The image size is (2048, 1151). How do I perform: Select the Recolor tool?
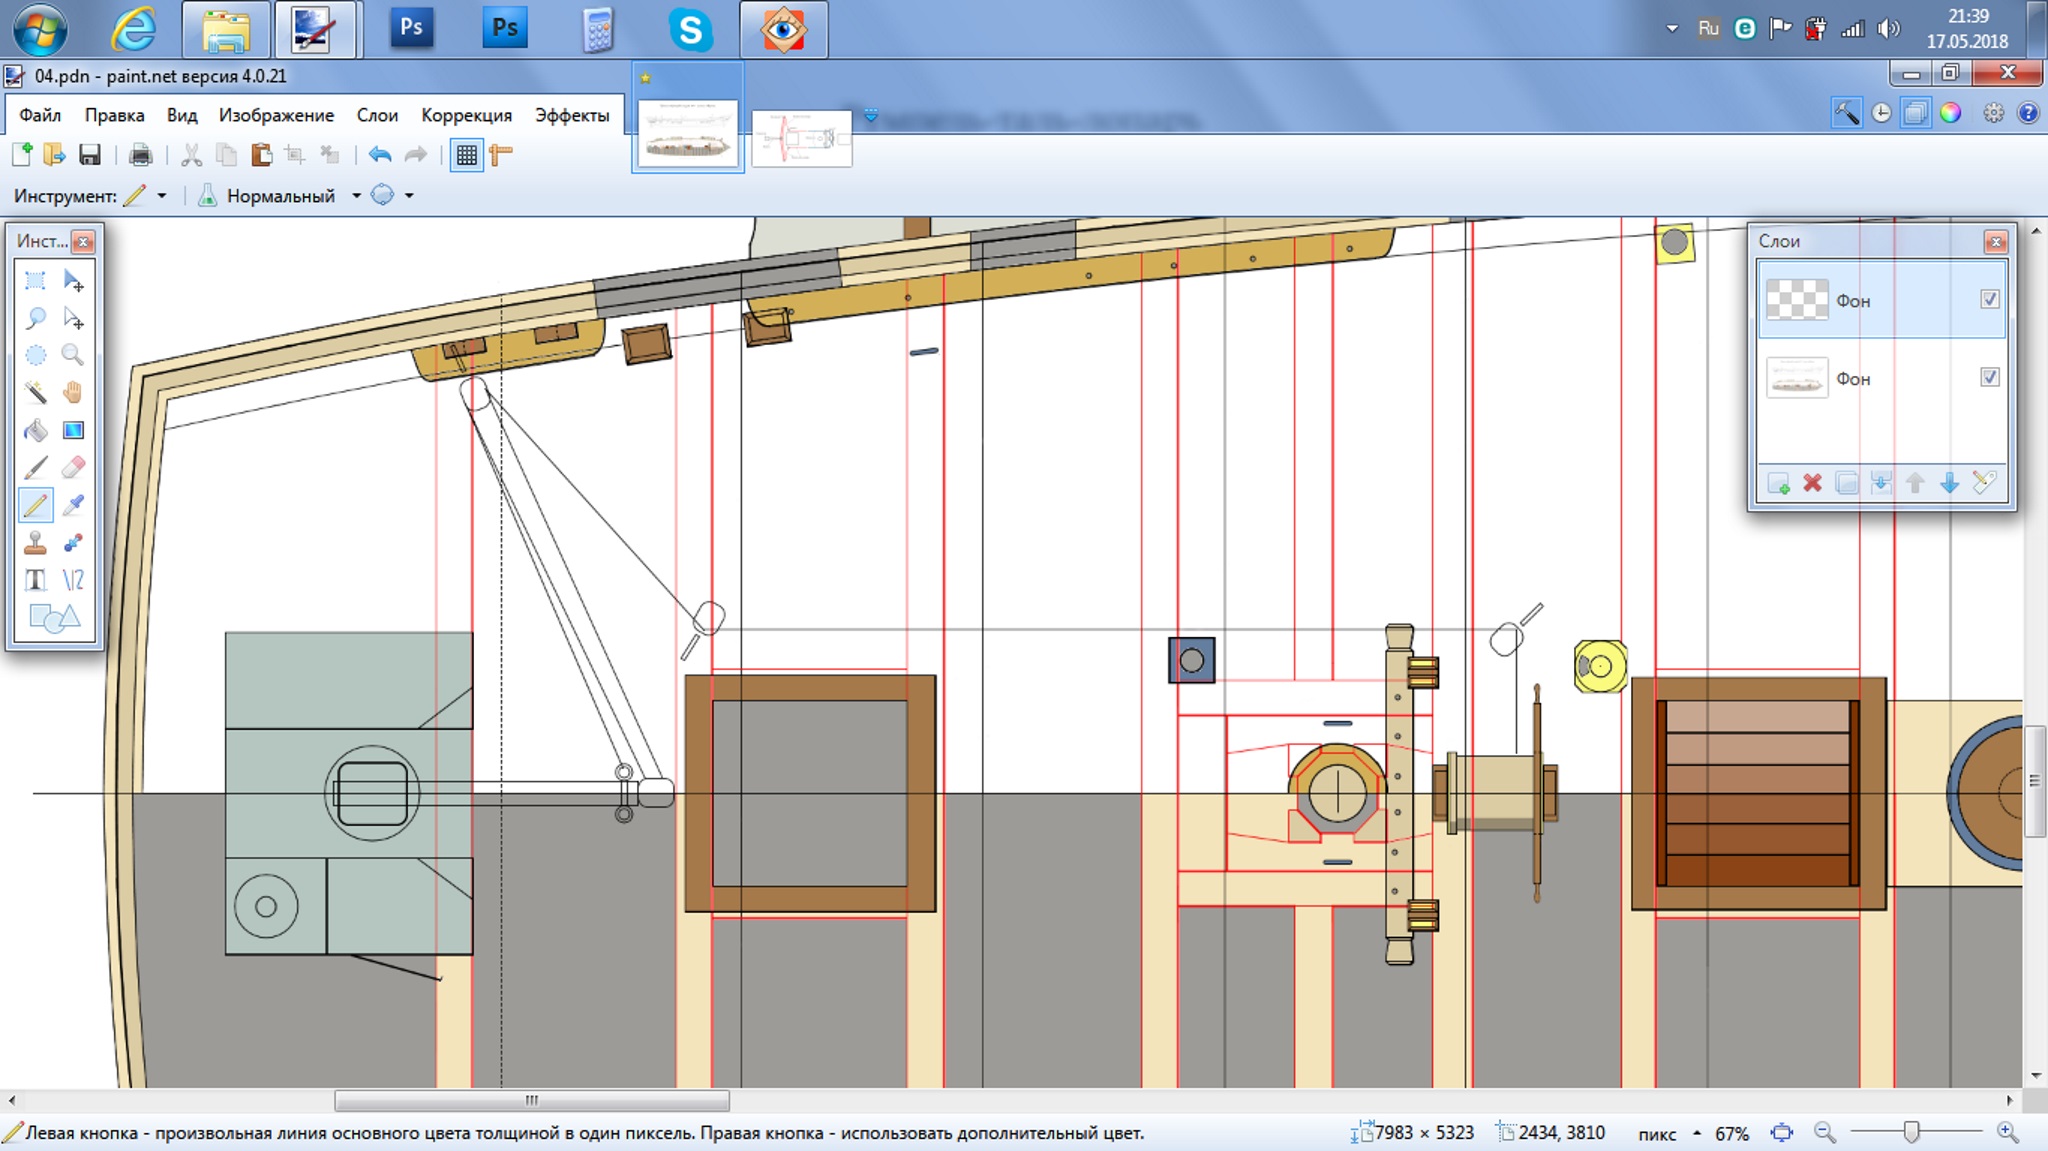pyautogui.click(x=73, y=542)
